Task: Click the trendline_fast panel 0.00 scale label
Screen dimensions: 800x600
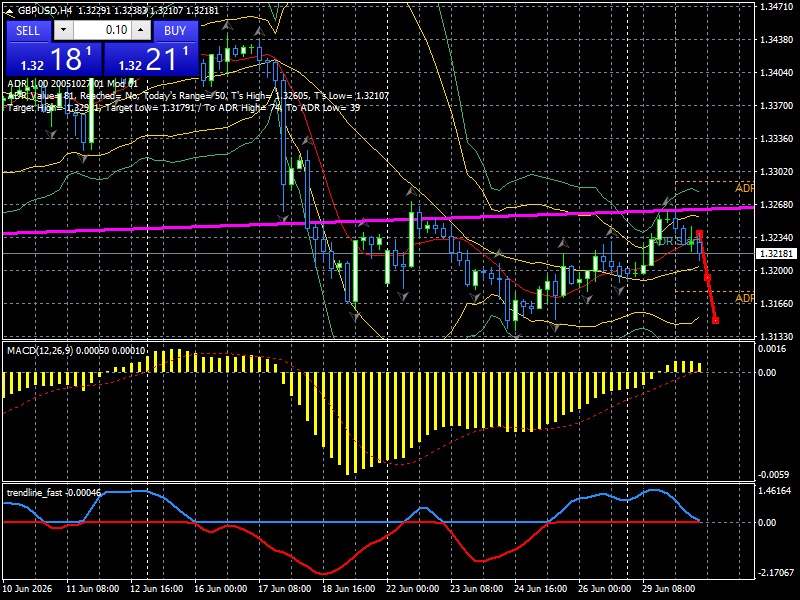Action: (767, 522)
